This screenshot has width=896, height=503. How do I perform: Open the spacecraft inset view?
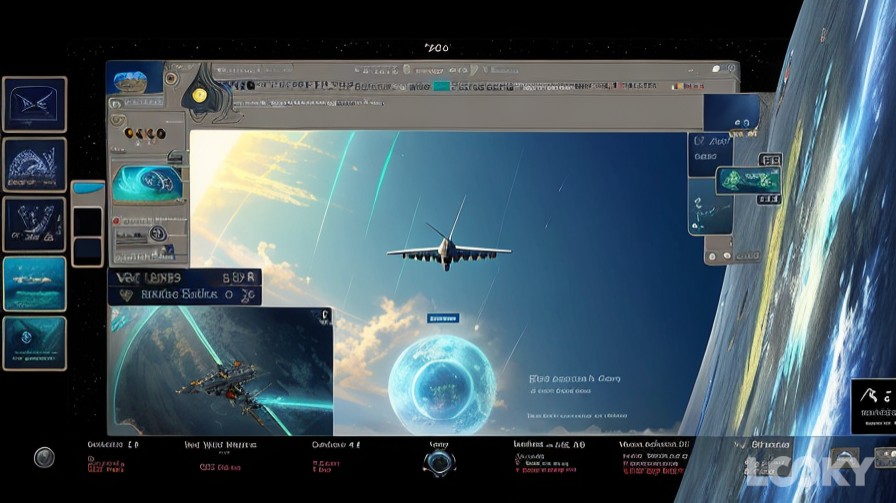coord(221,370)
